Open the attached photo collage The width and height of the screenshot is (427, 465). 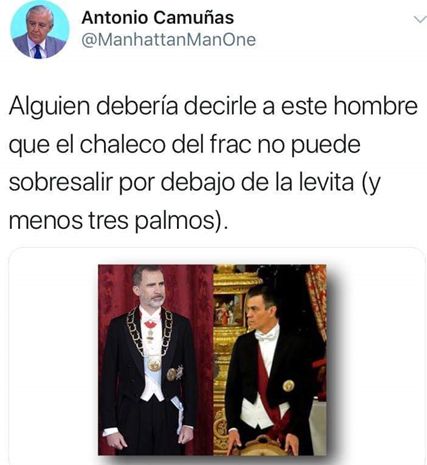click(x=212, y=360)
